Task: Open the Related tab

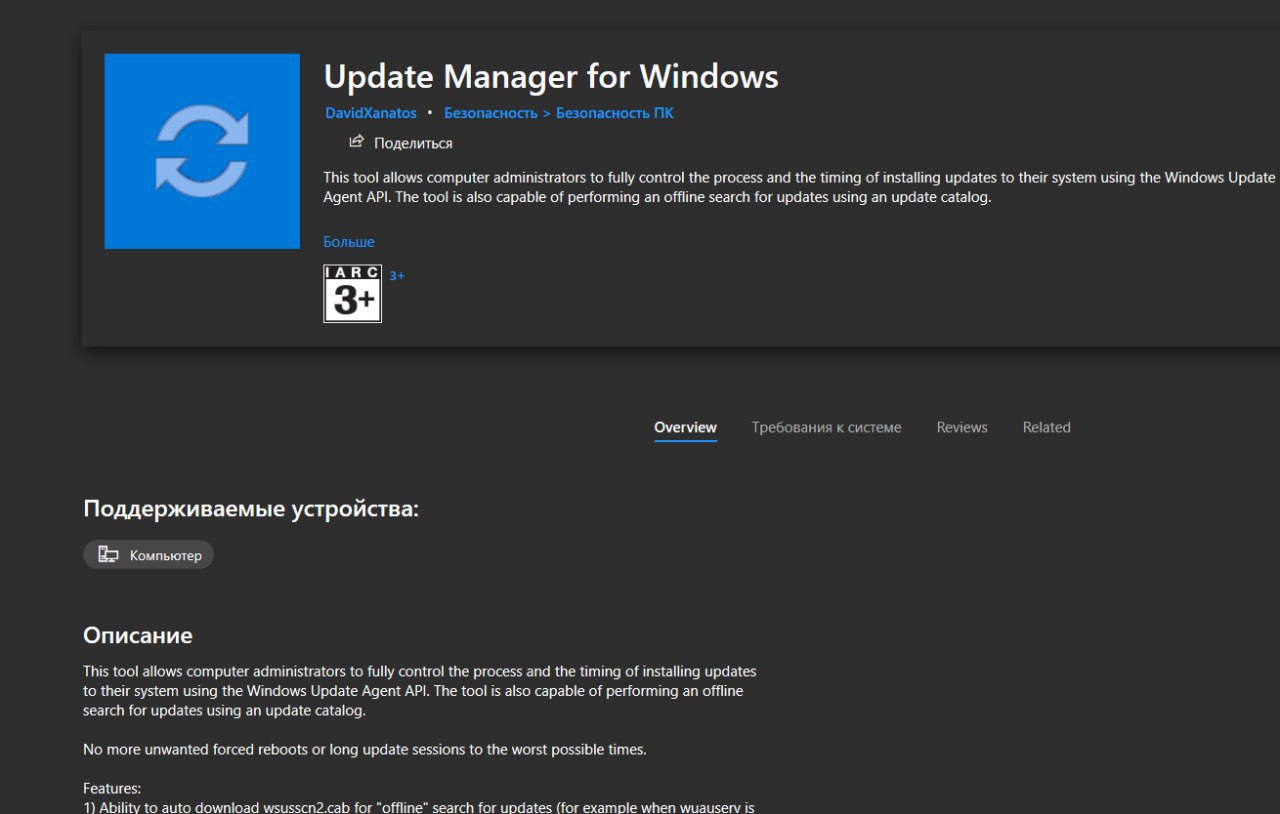Action: (x=1046, y=427)
